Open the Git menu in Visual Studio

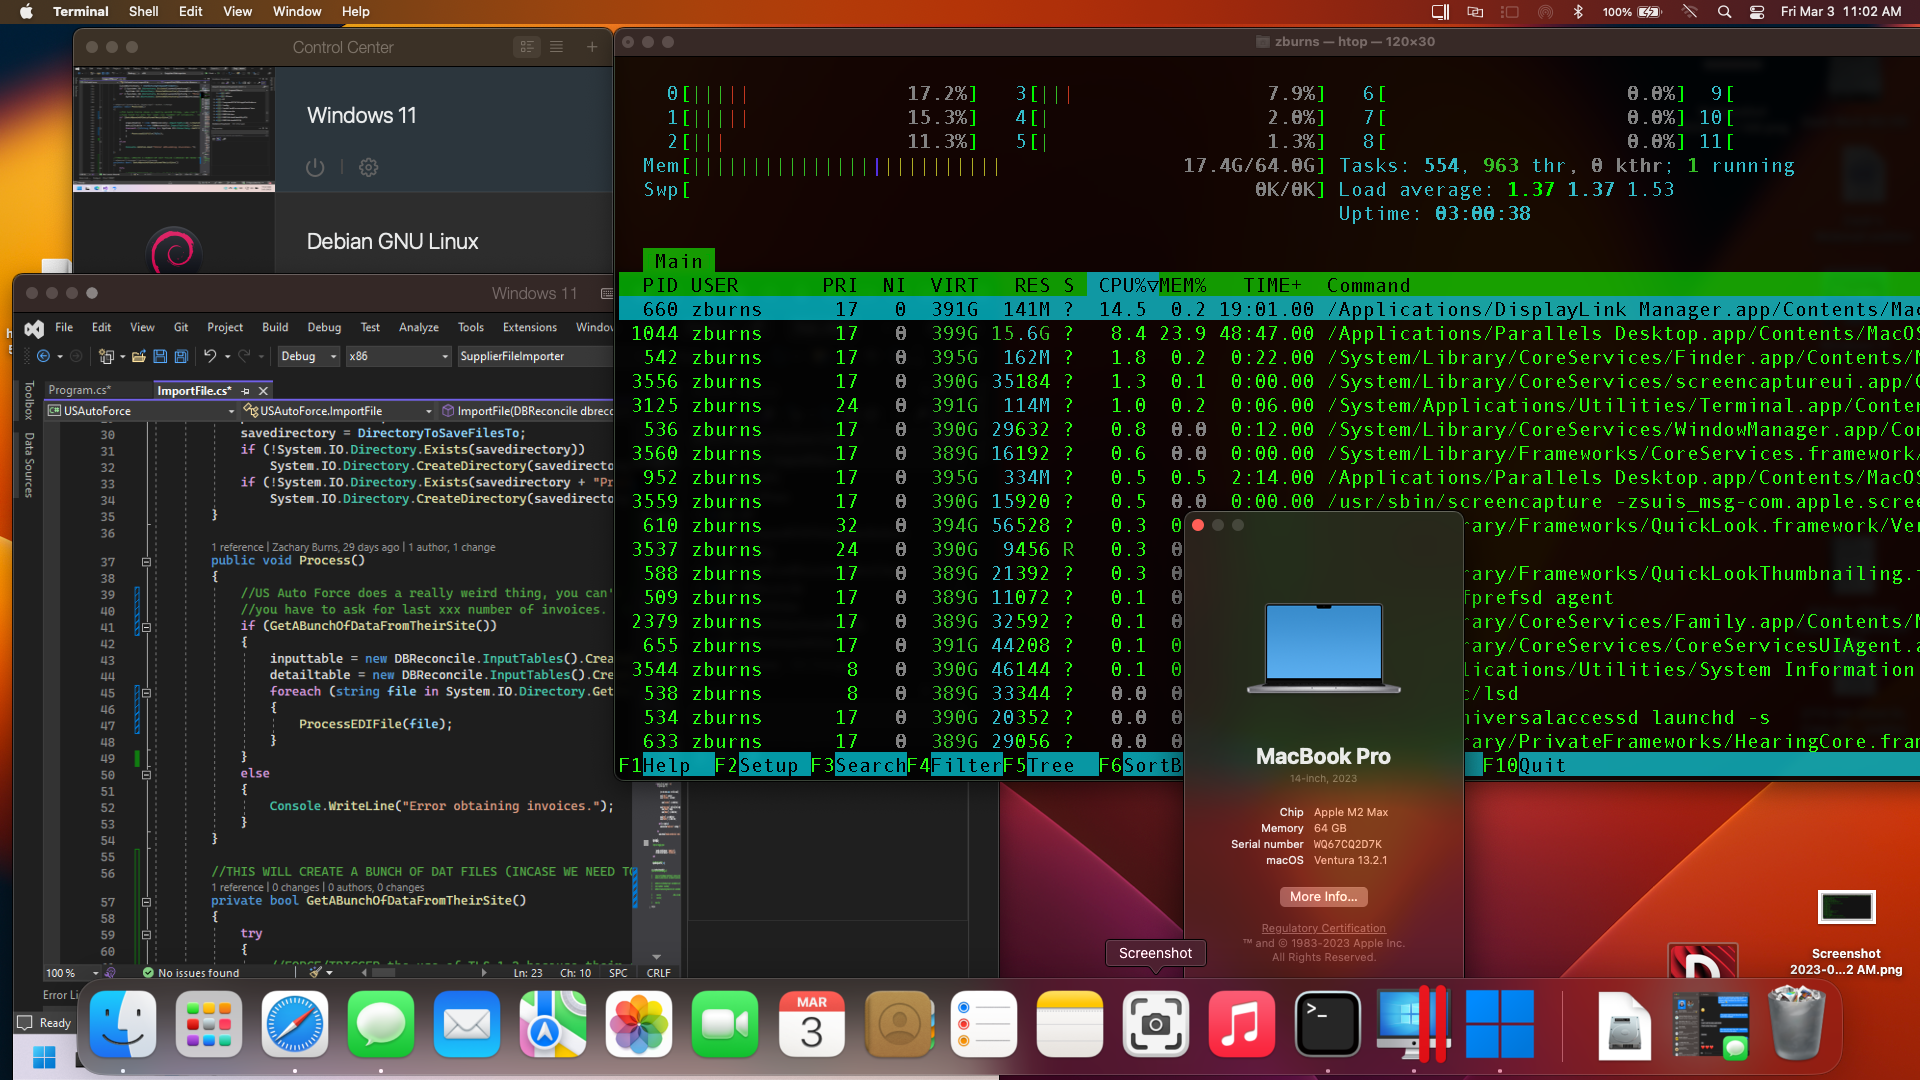[x=181, y=327]
